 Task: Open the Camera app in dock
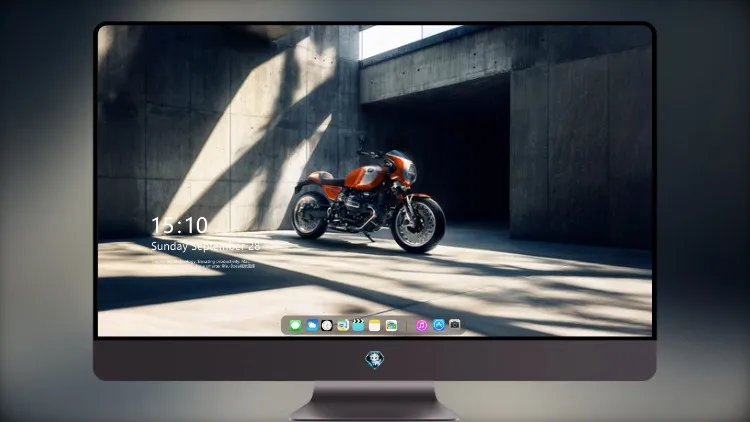pos(454,324)
